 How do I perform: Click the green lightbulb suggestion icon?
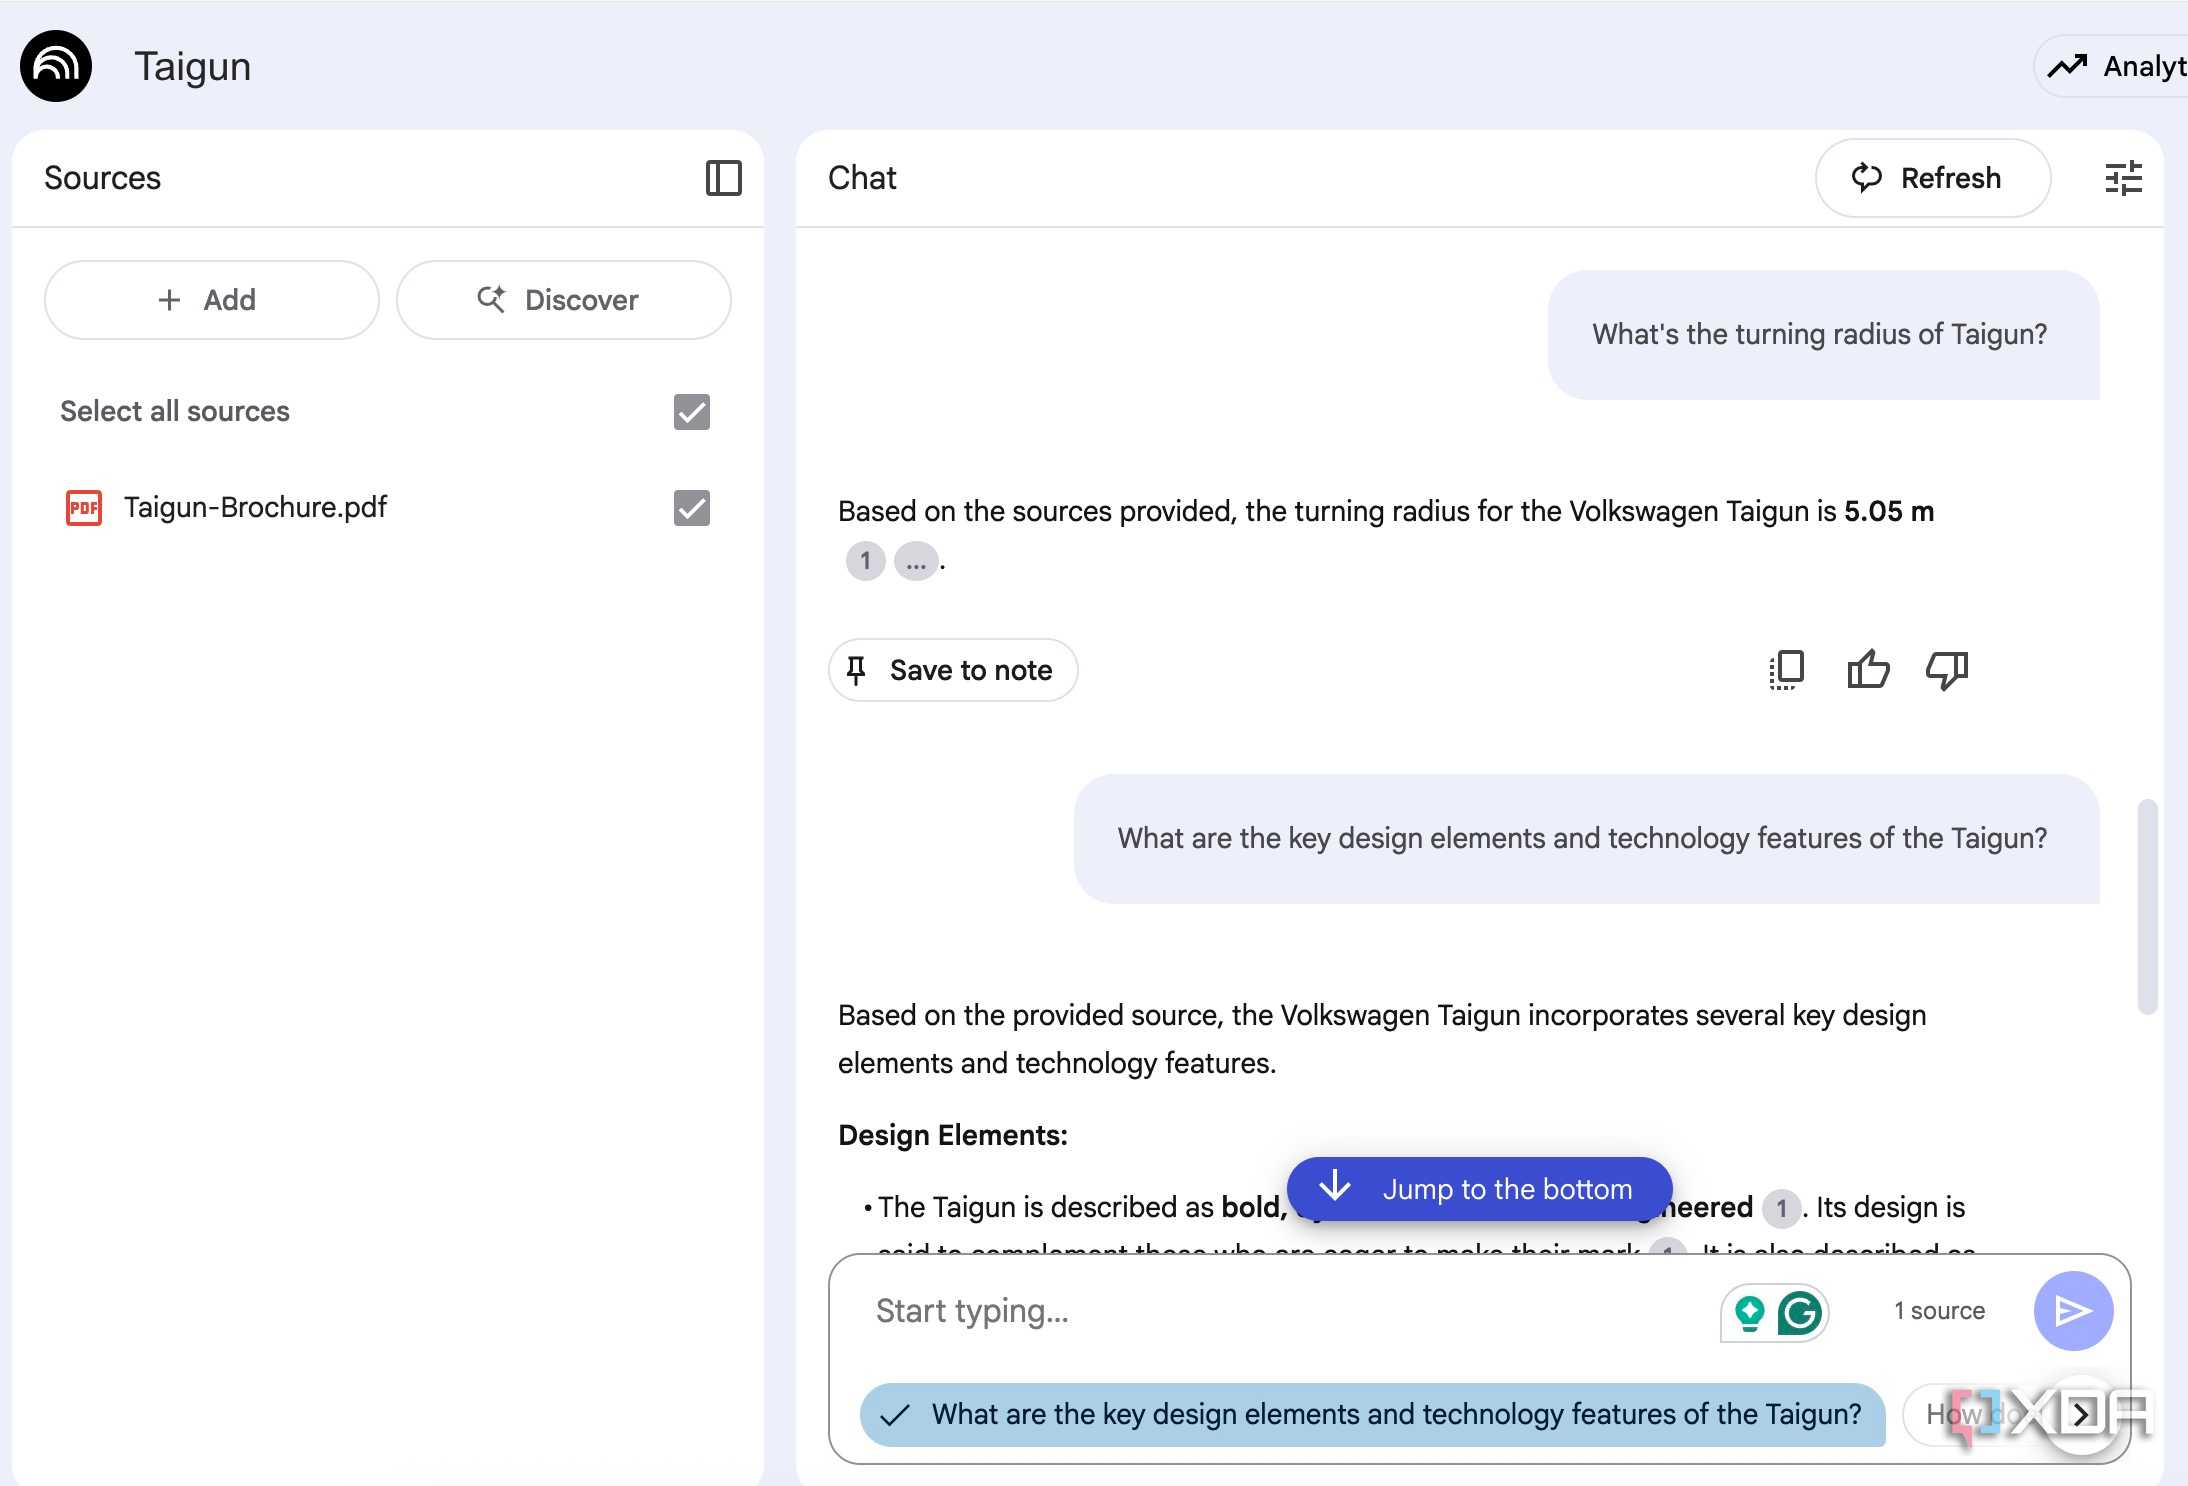[x=1750, y=1312]
